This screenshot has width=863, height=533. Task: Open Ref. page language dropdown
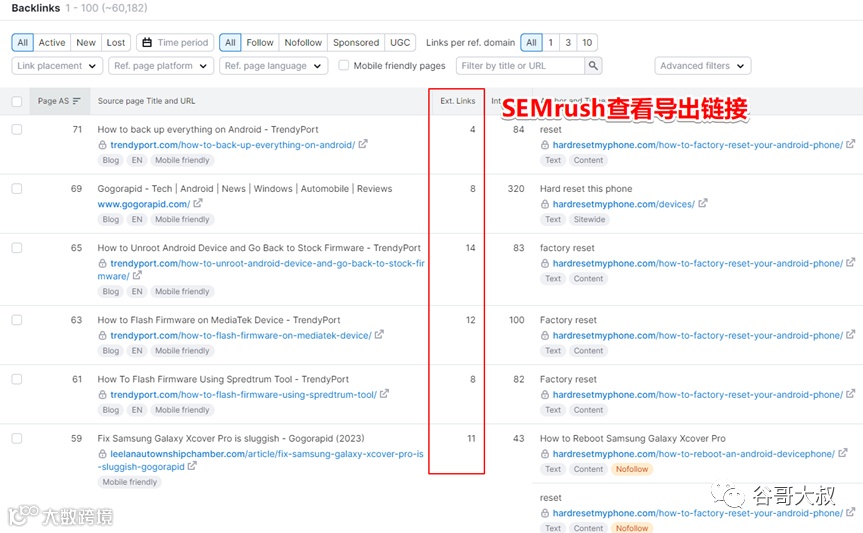tap(274, 66)
